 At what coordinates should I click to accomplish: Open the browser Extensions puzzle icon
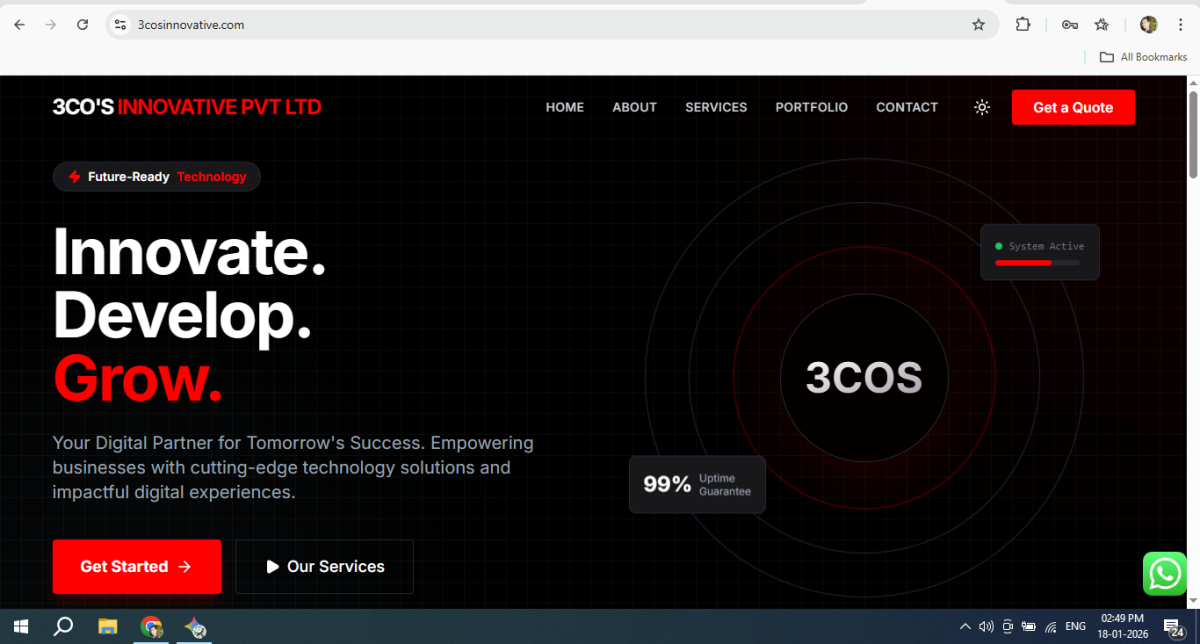click(1023, 25)
